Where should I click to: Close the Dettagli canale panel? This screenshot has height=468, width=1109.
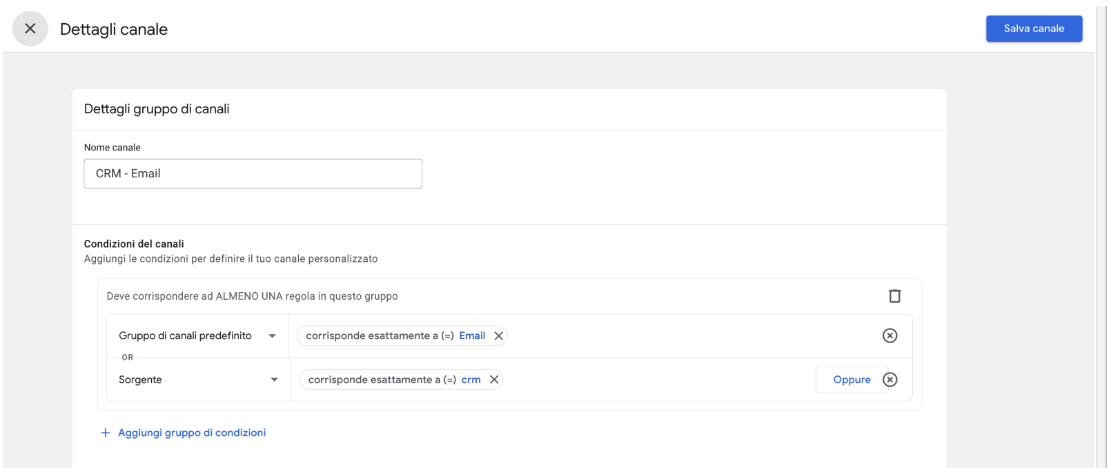coord(30,29)
